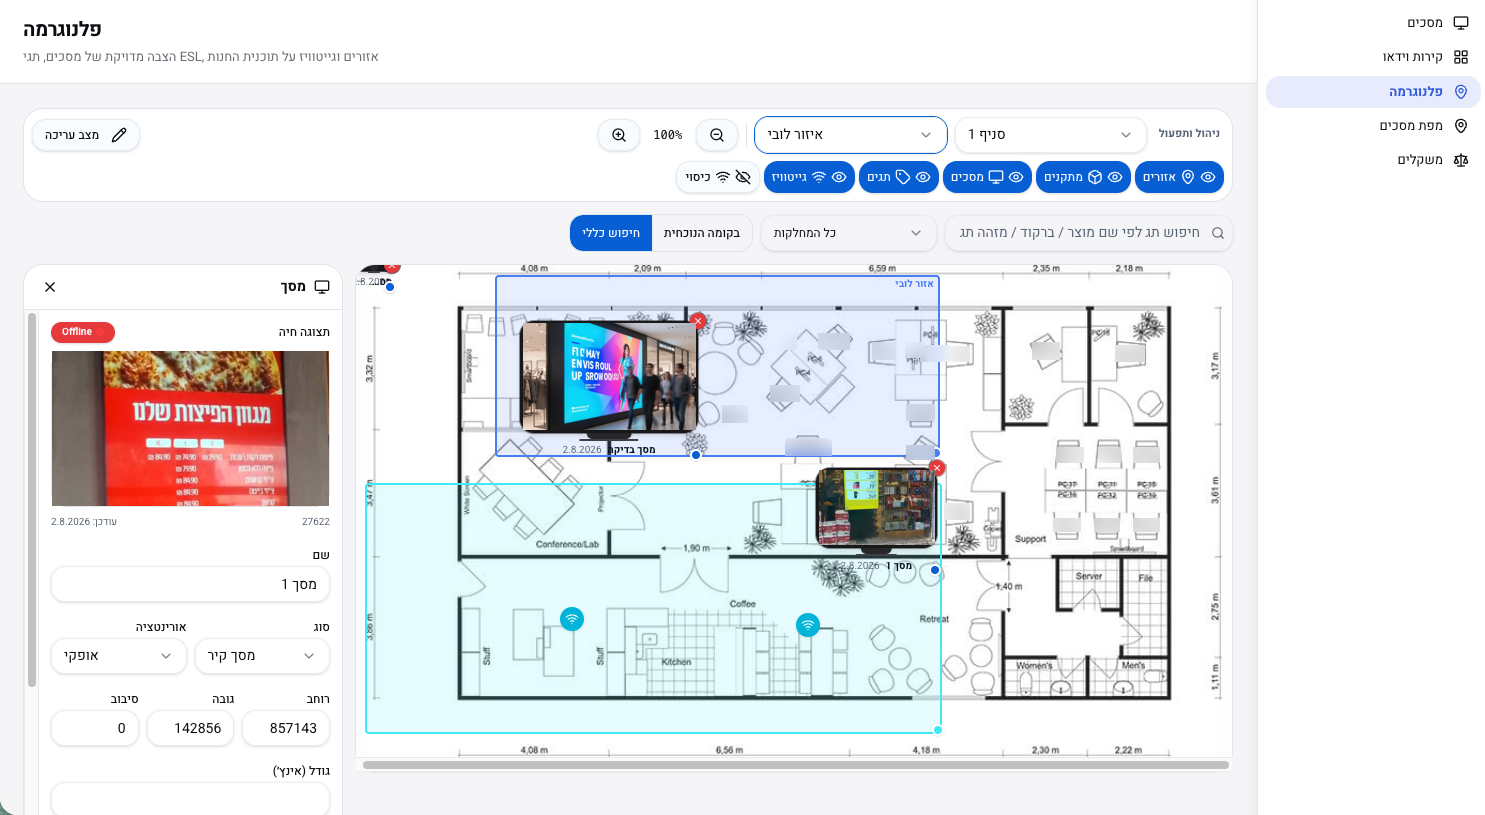Click the gateway WiFi marker near Coffee
This screenshot has height=815, width=1485.
[808, 625]
